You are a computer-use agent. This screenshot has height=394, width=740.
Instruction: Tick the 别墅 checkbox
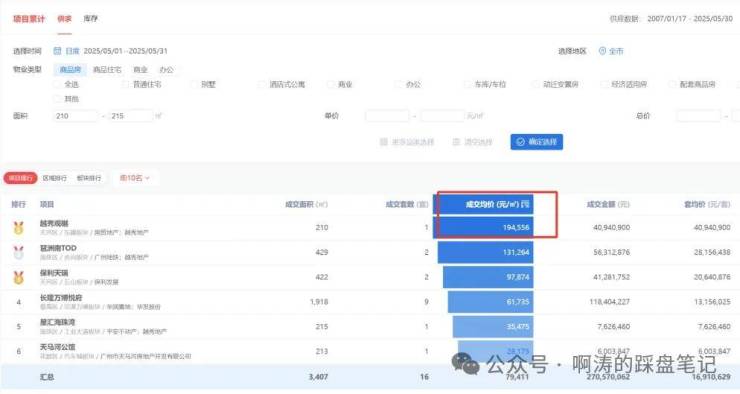tap(194, 84)
